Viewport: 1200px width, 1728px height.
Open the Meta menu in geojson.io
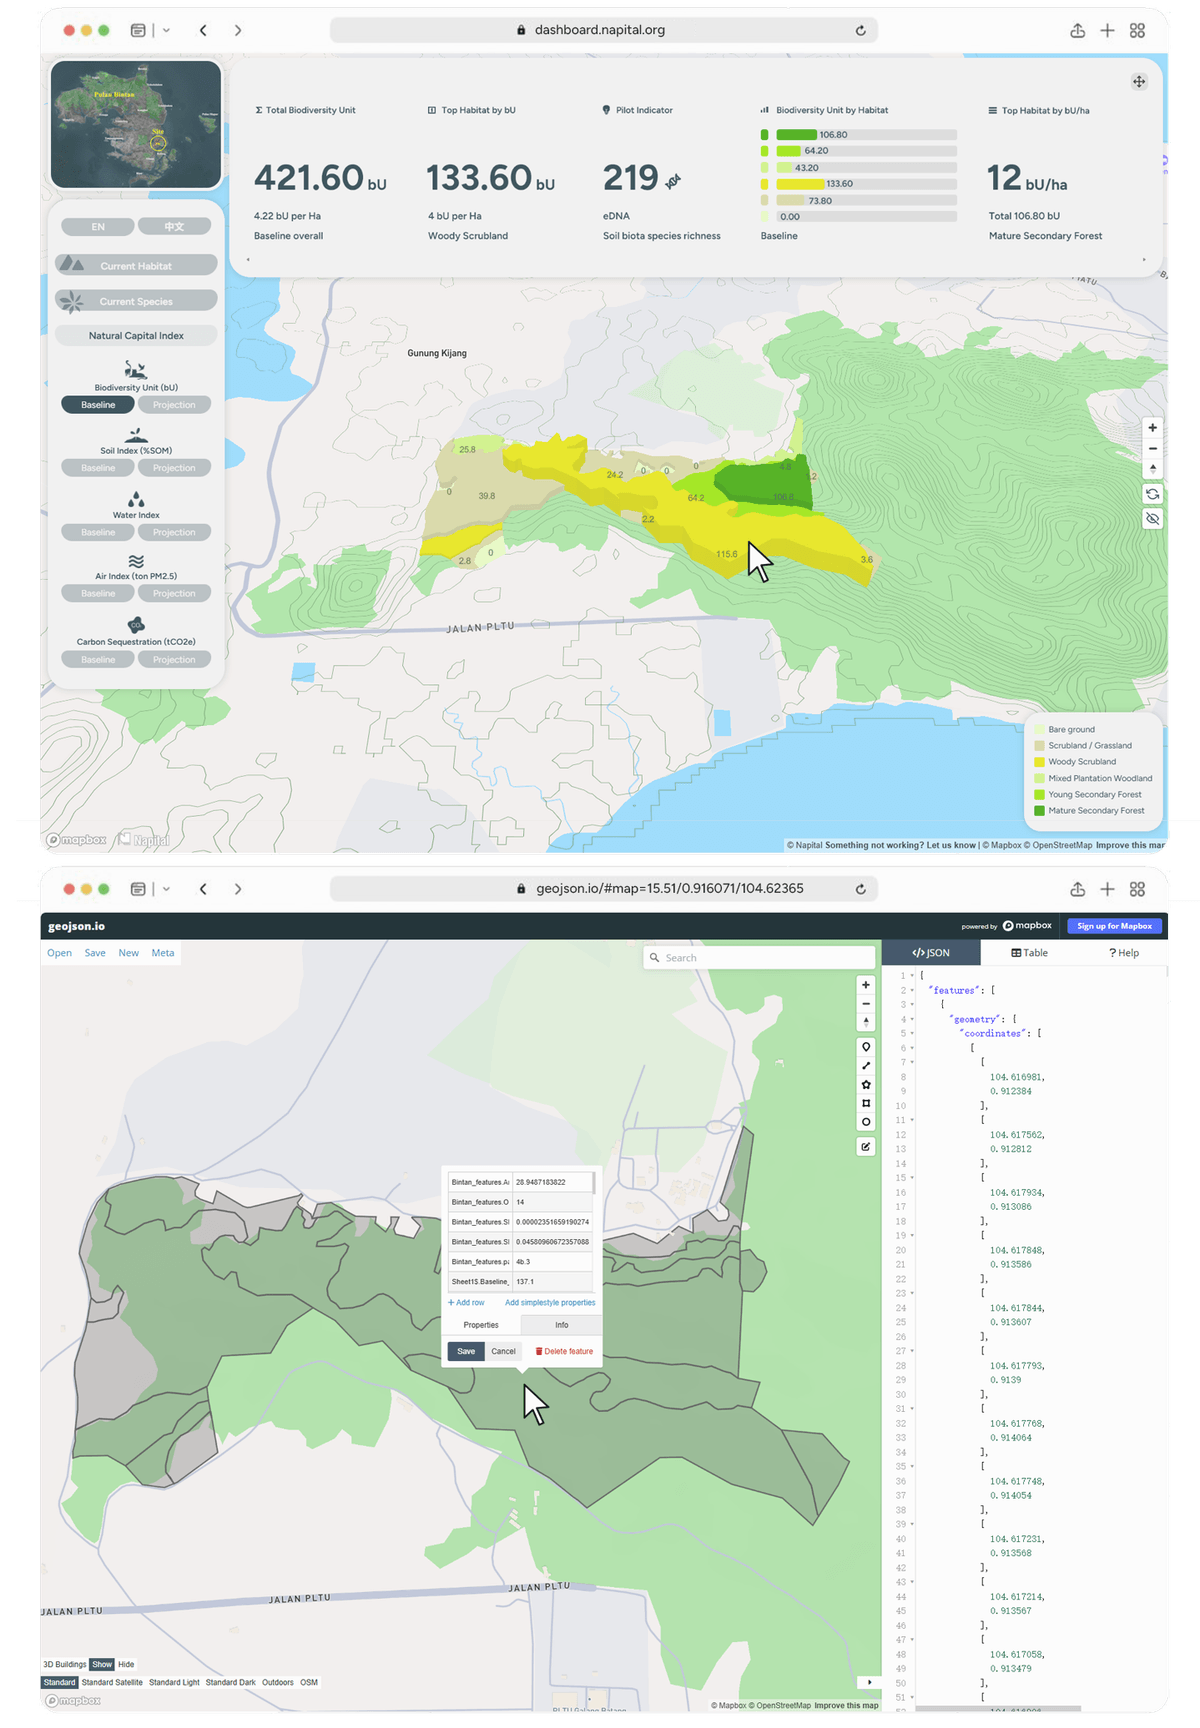click(x=163, y=953)
